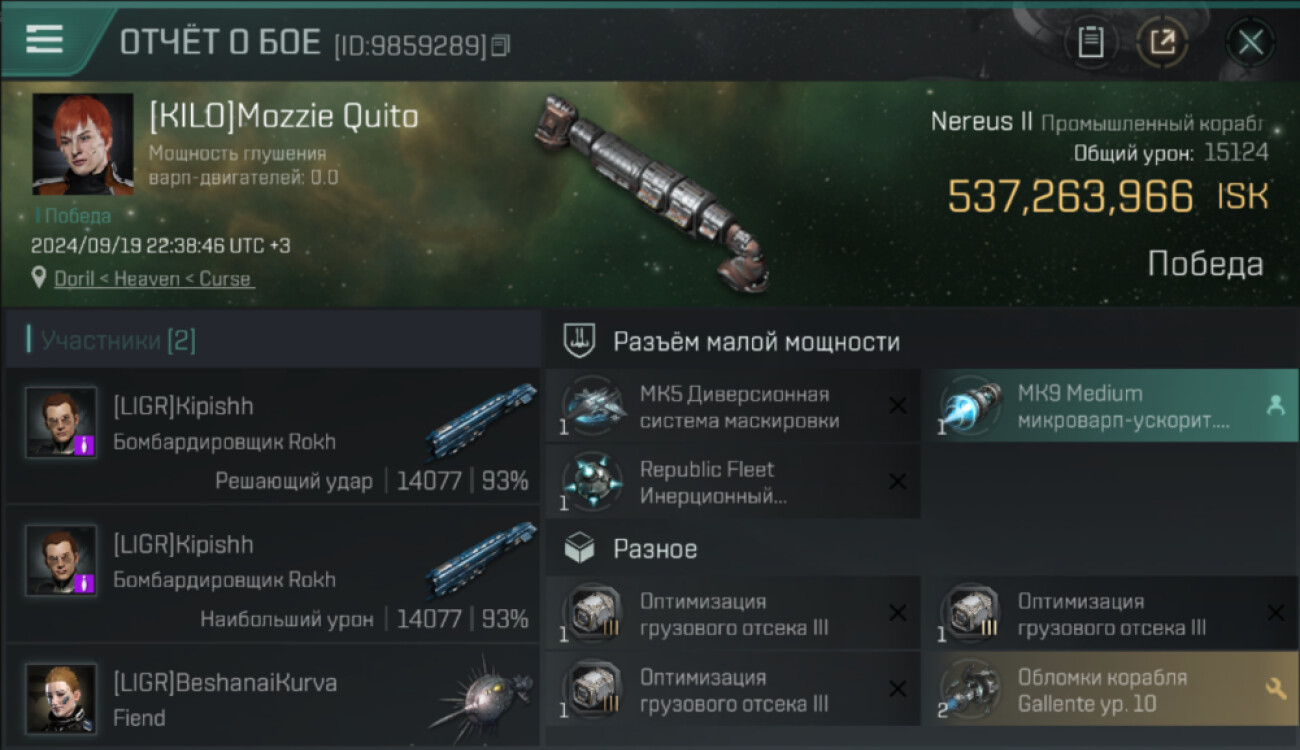Image resolution: width=1300 pixels, height=750 pixels.
Task: Click the wrench icon on Обломки корабля
Action: pyautogui.click(x=1275, y=688)
